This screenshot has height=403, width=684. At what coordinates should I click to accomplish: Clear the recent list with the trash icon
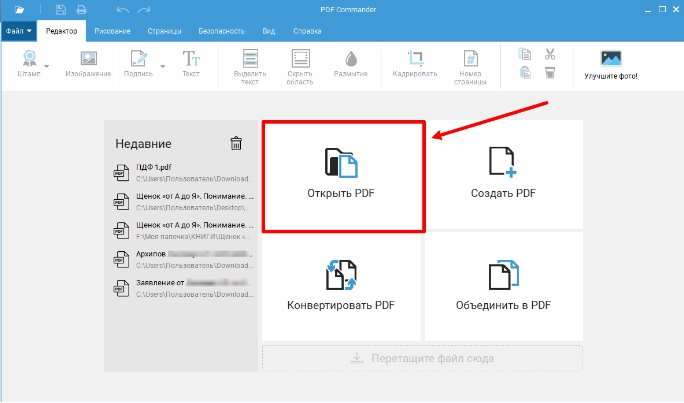coord(236,143)
